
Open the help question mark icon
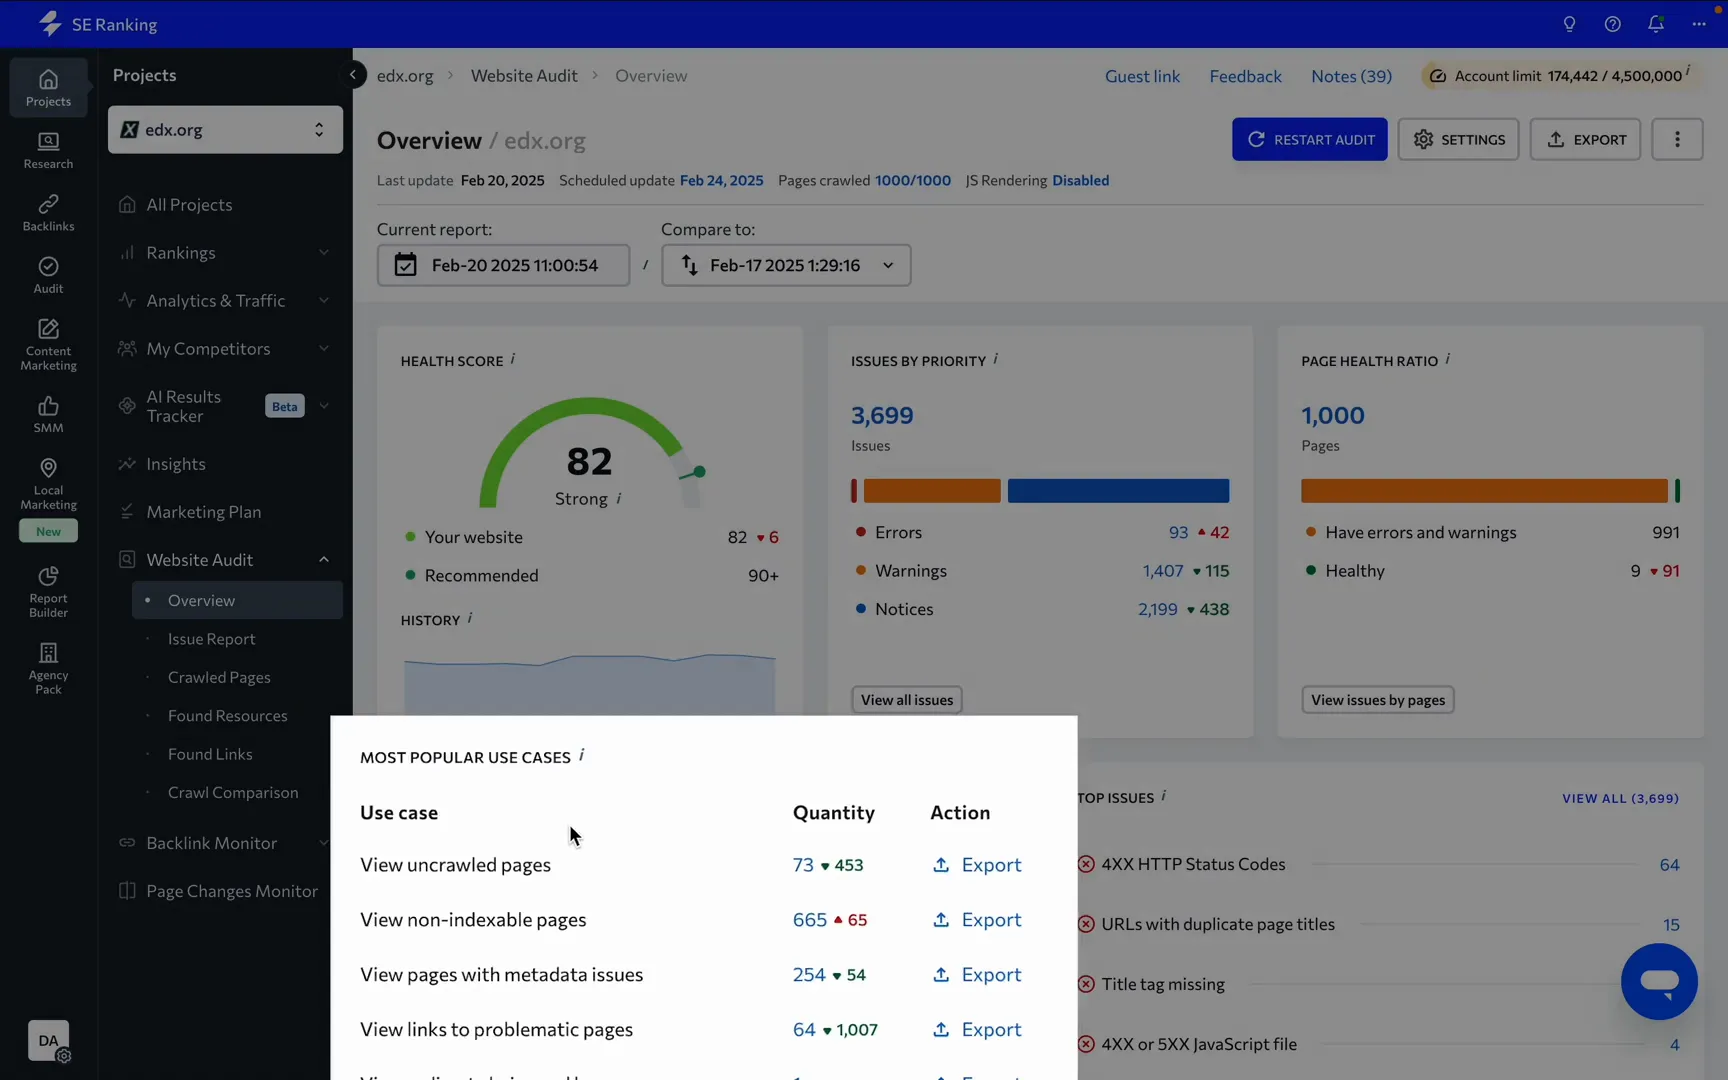coord(1612,24)
